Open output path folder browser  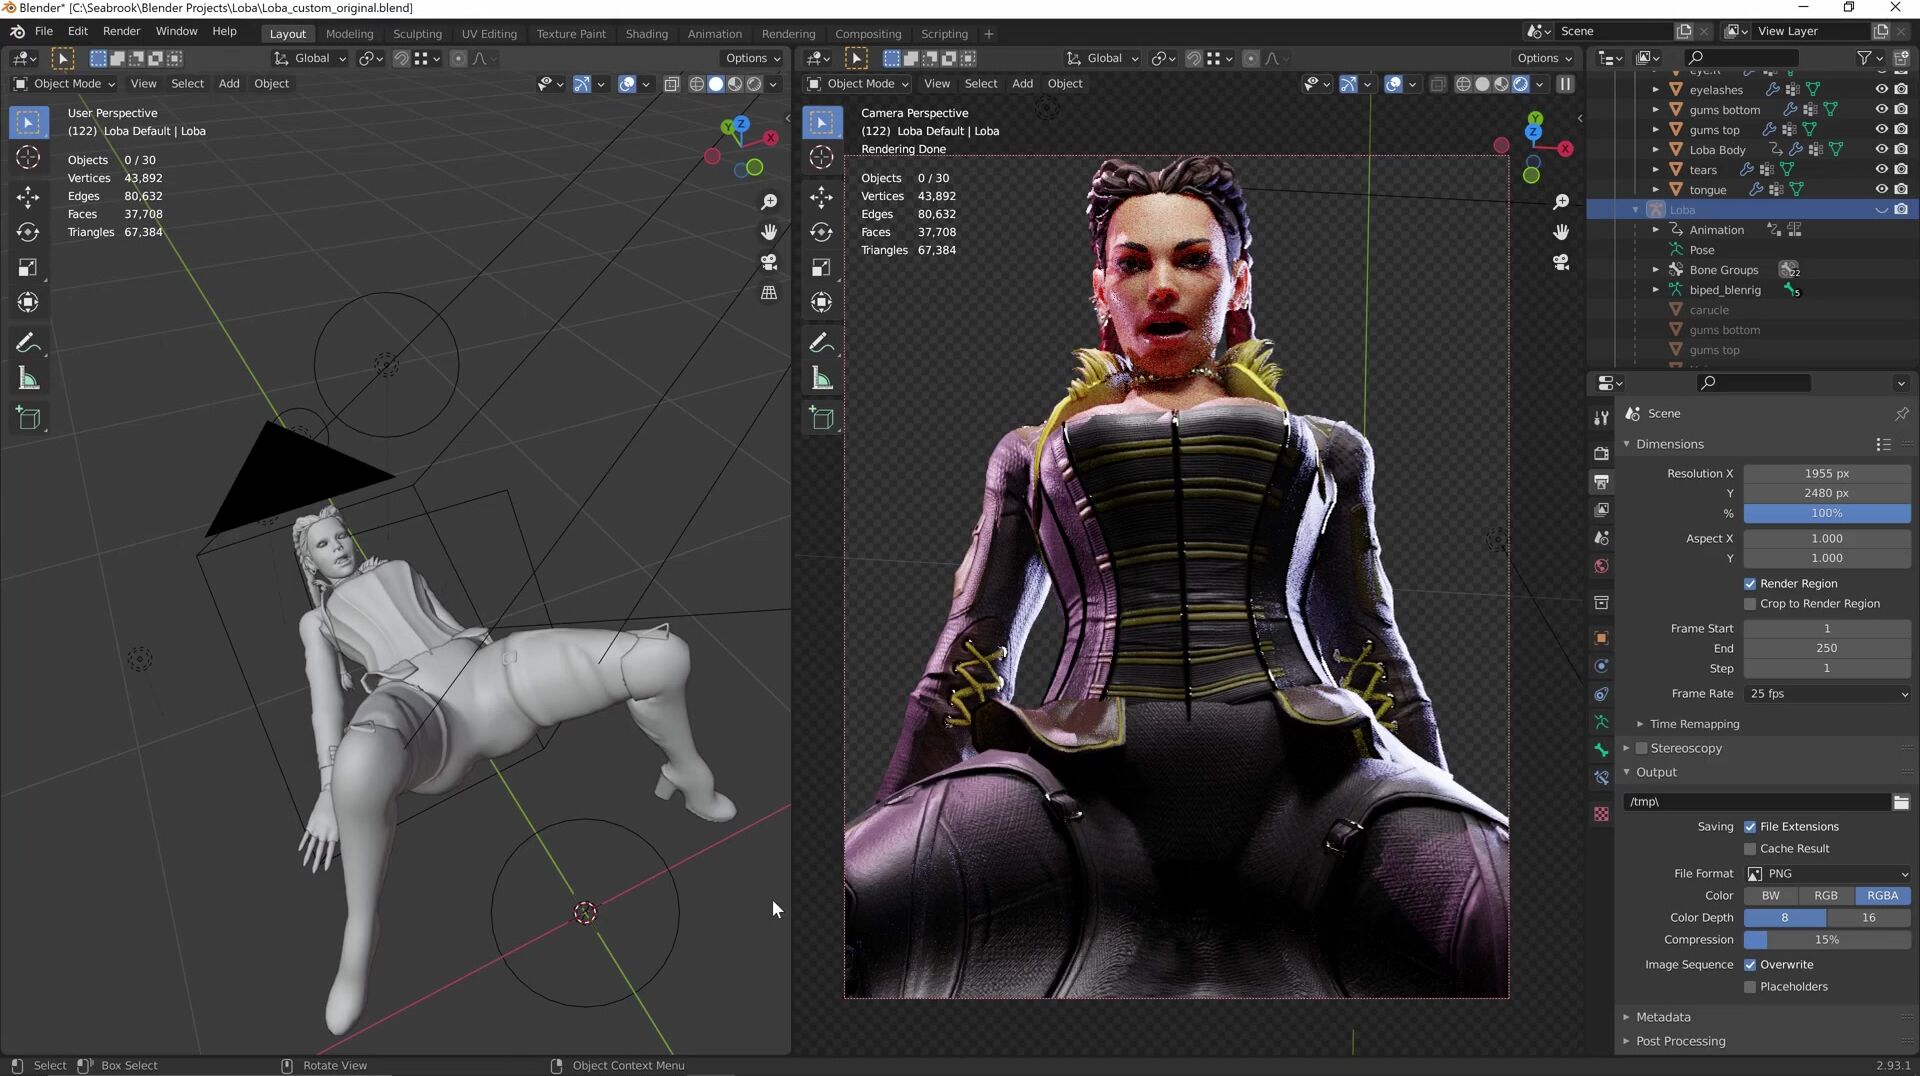(1901, 802)
